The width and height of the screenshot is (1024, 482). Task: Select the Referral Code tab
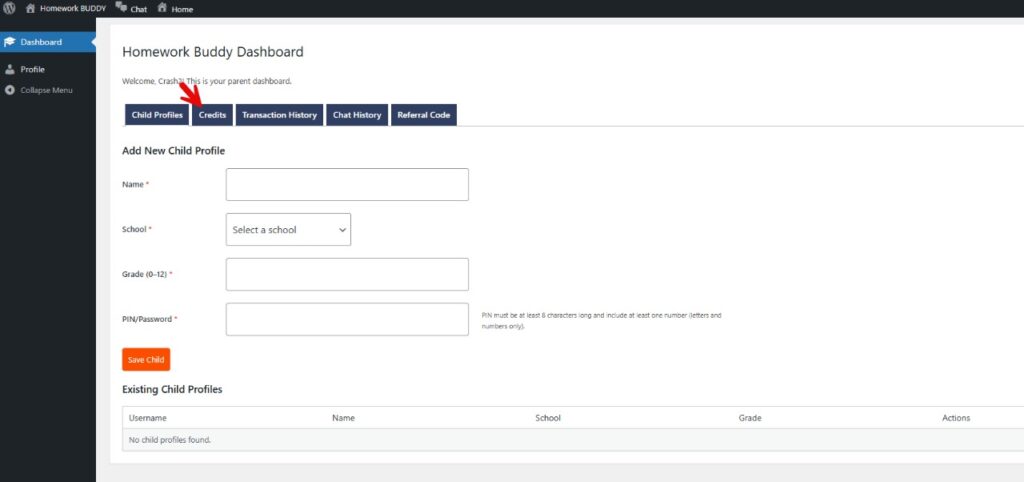point(424,115)
